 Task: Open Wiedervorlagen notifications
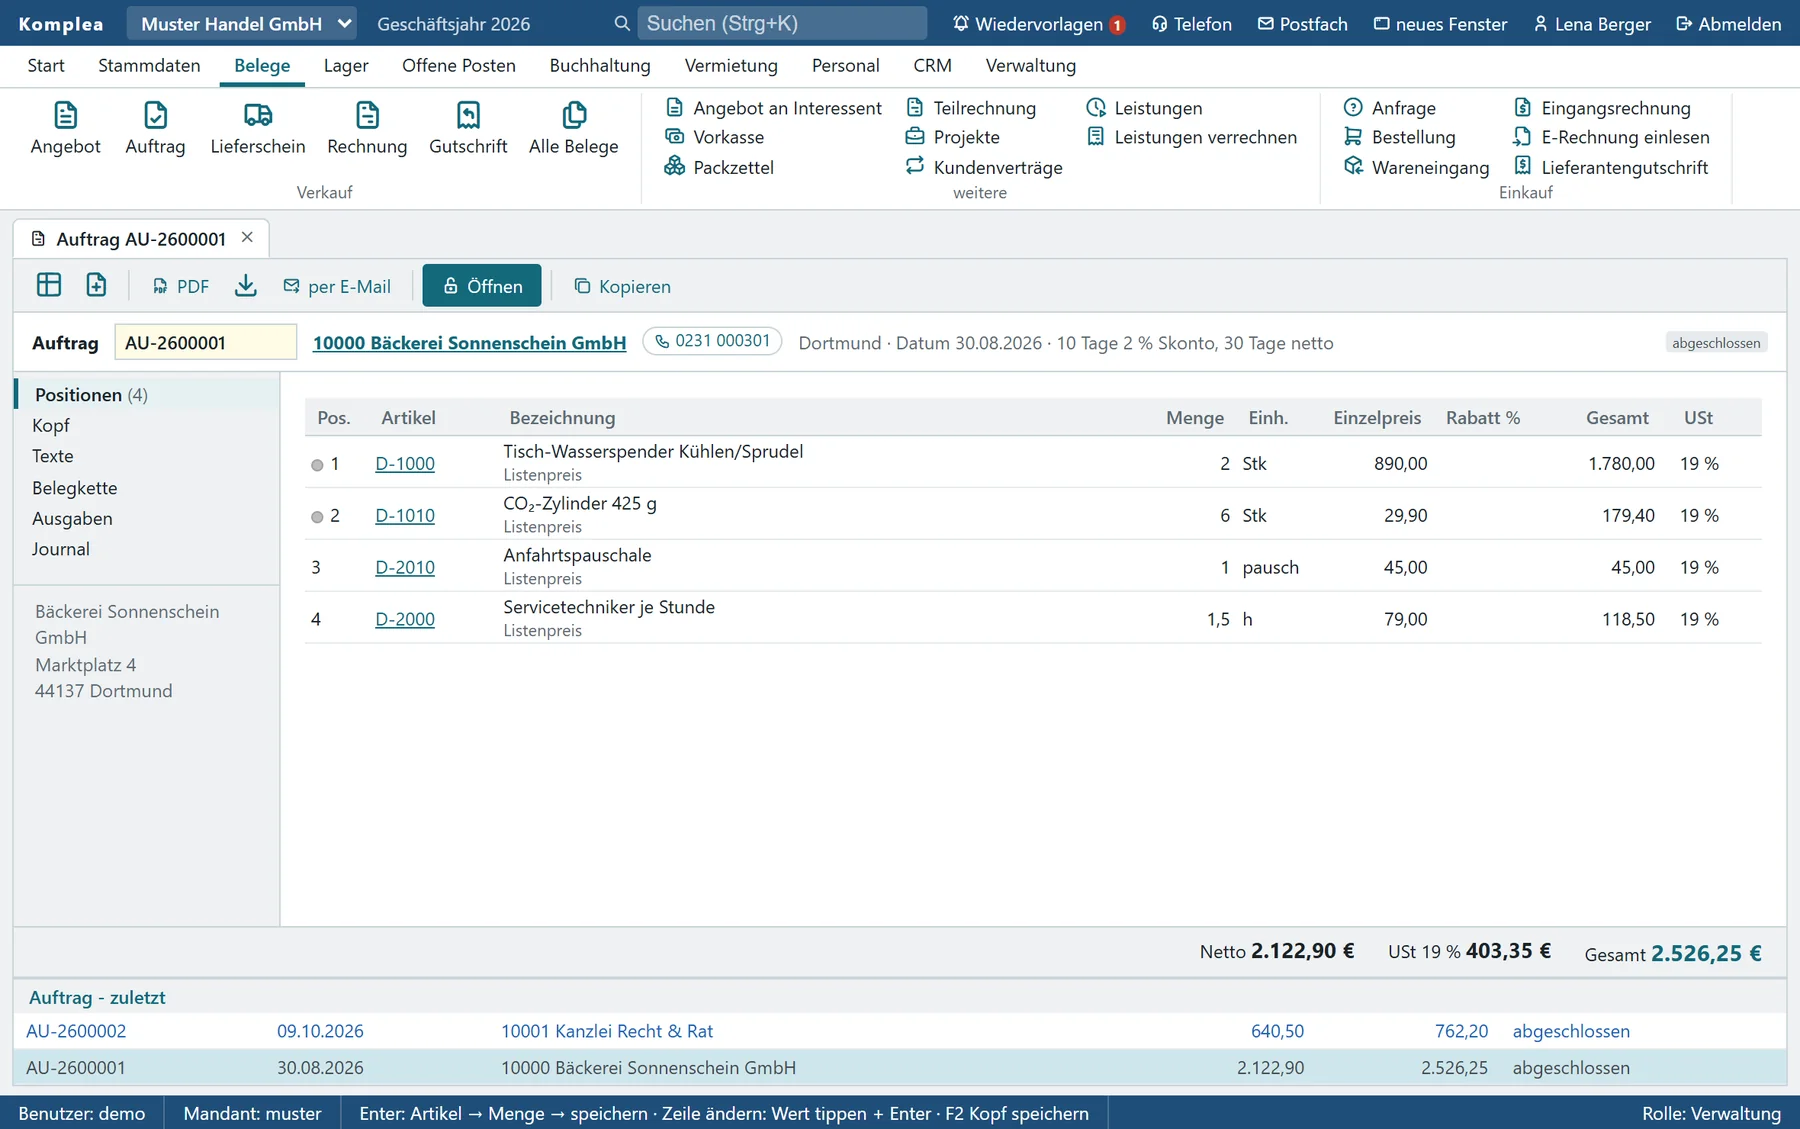(1039, 24)
